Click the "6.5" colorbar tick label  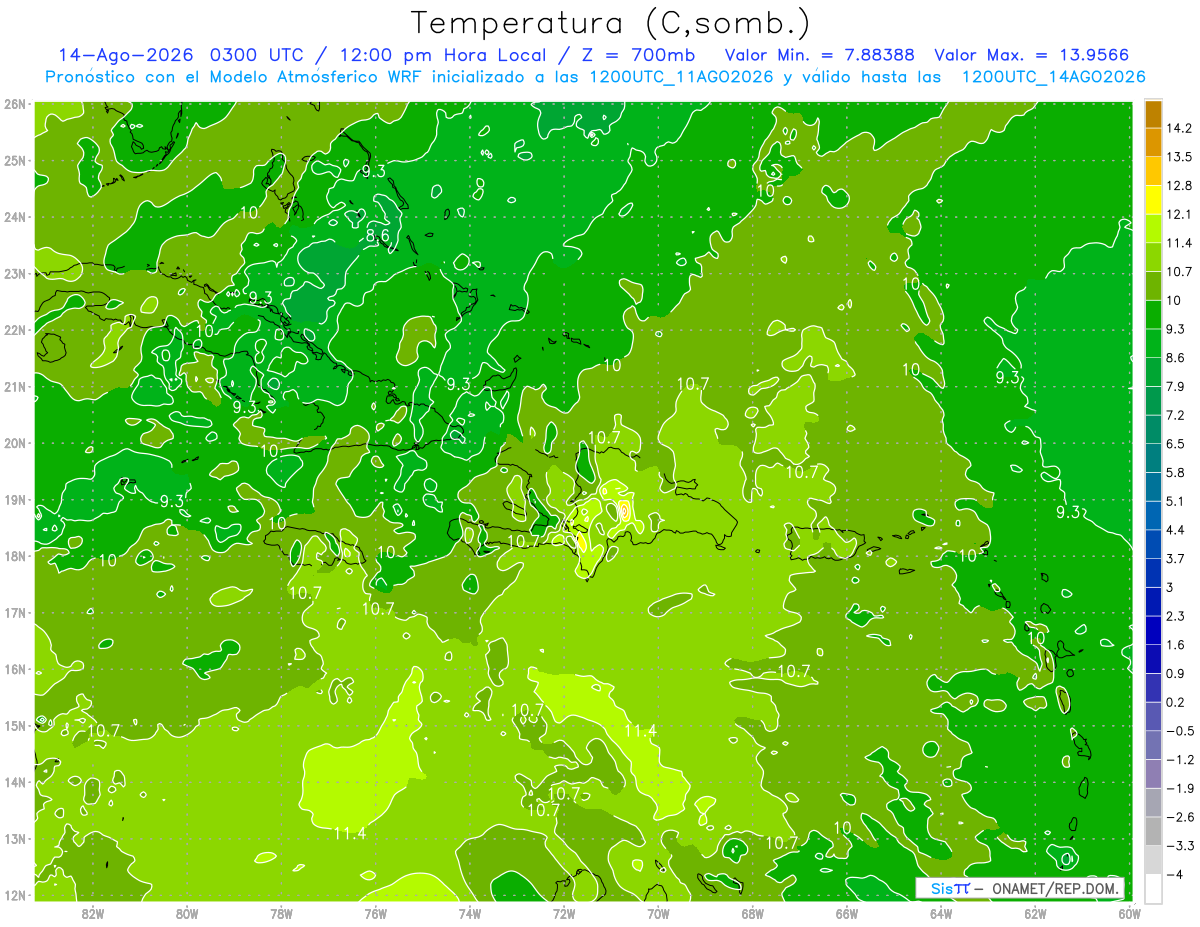click(1176, 444)
